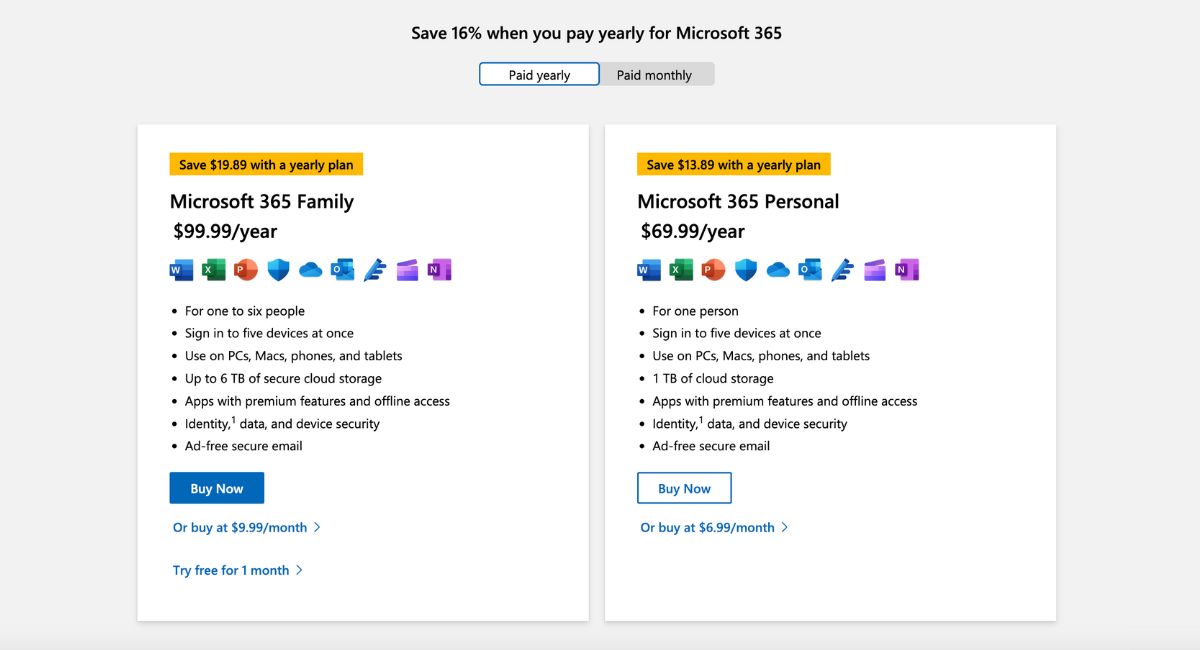Viewport: 1200px width, 650px height.
Task: Click Buy Now for Microsoft 365 Family
Action: [216, 488]
